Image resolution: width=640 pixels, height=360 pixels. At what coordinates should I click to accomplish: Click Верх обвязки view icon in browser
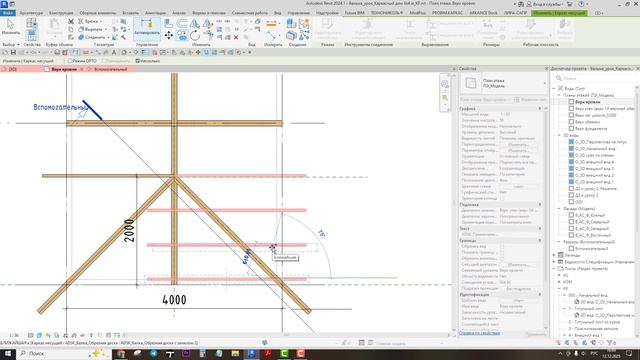[x=571, y=122]
